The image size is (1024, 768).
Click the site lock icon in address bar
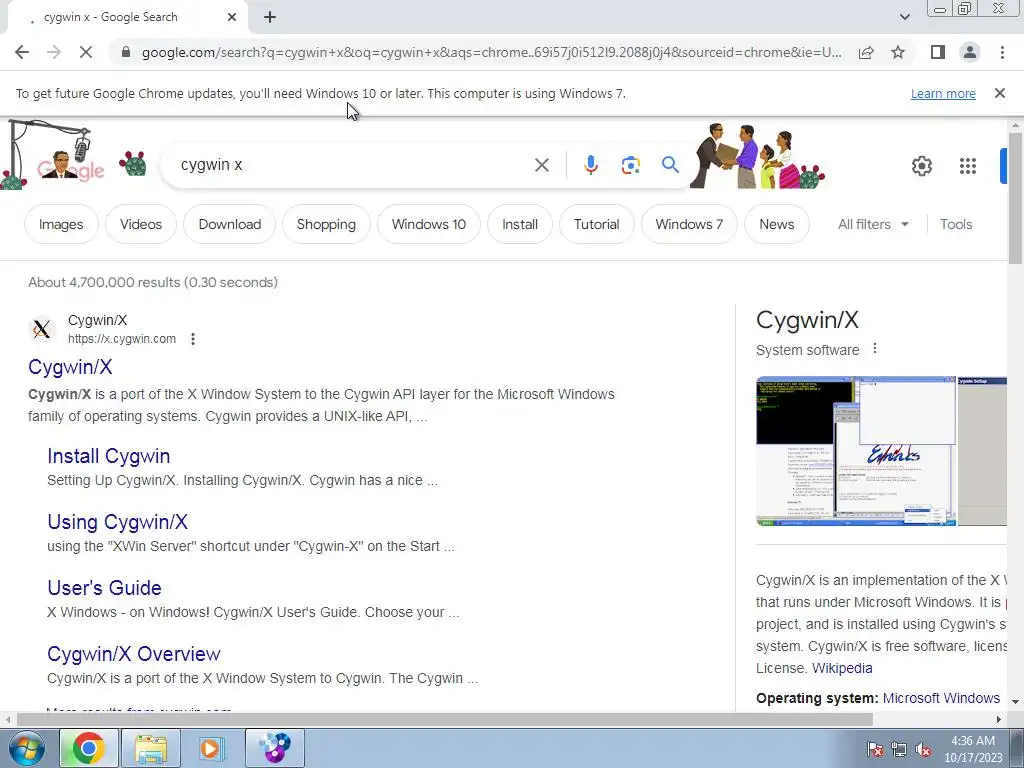click(126, 52)
